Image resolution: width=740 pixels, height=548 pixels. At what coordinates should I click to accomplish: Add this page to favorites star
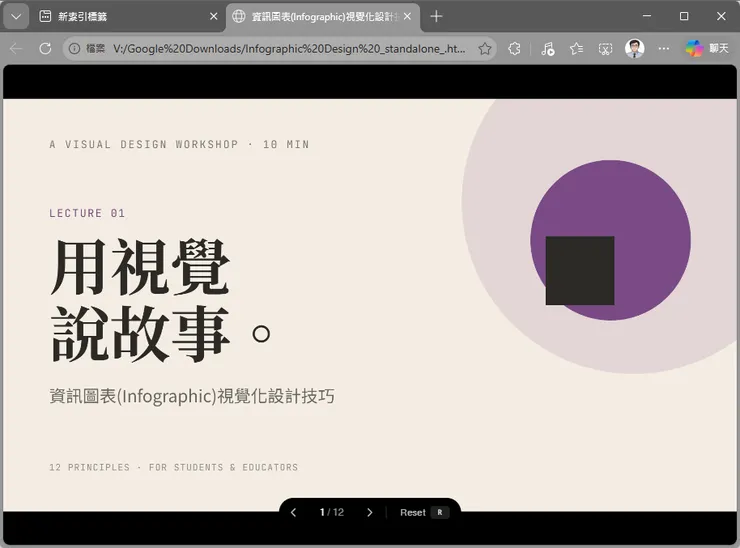[x=485, y=48]
